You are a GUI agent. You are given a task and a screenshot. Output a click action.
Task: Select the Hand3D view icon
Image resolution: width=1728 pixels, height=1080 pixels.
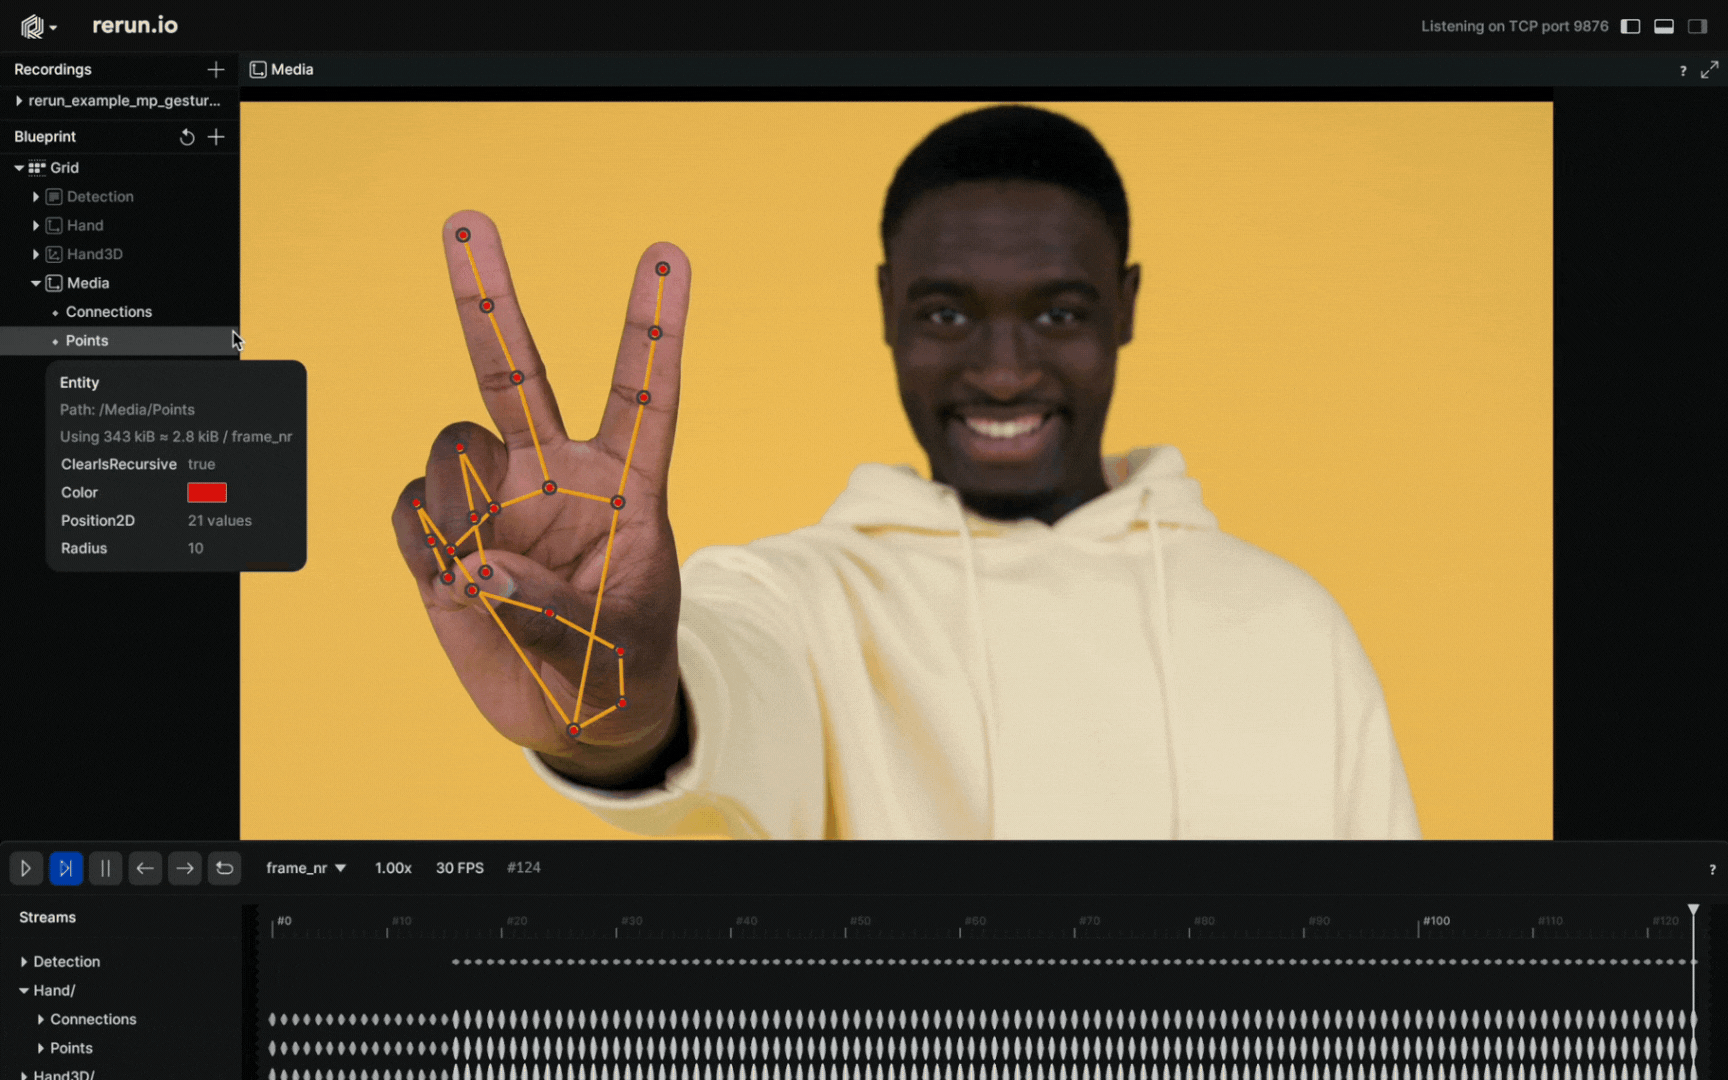point(54,254)
